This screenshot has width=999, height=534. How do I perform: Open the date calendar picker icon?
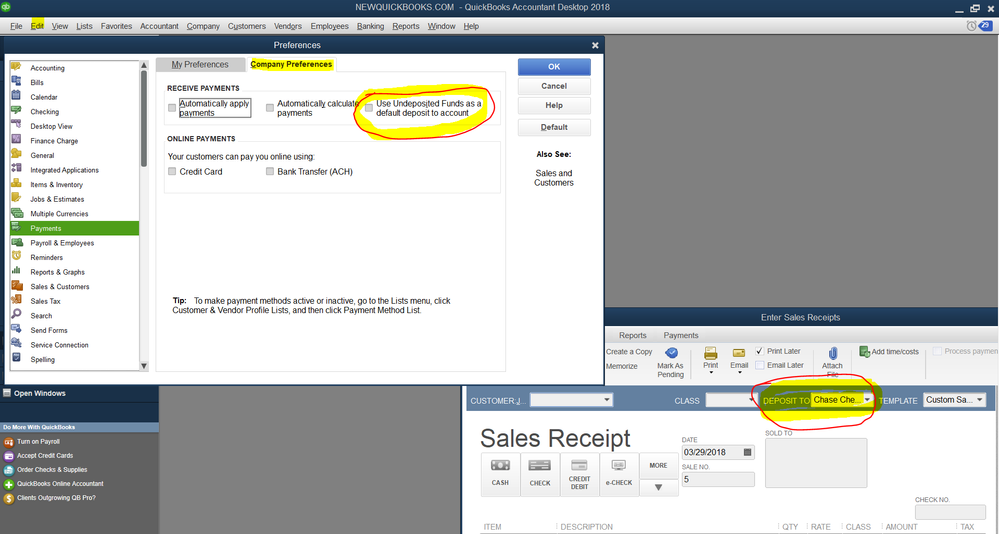(747, 452)
